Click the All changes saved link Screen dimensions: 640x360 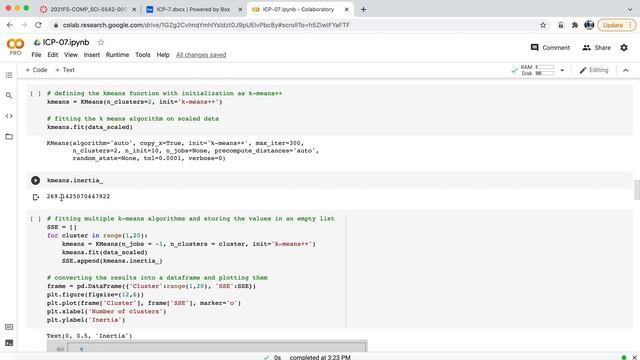pyautogui.click(x=201, y=55)
